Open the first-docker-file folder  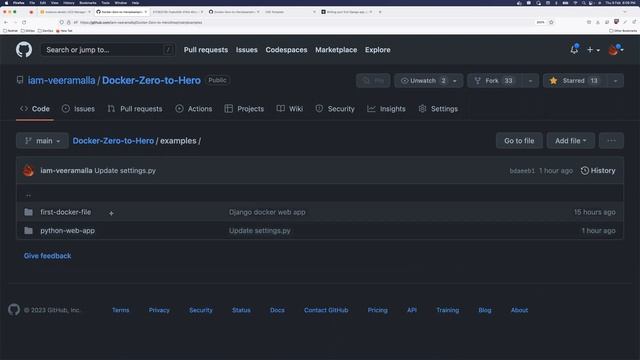click(66, 212)
